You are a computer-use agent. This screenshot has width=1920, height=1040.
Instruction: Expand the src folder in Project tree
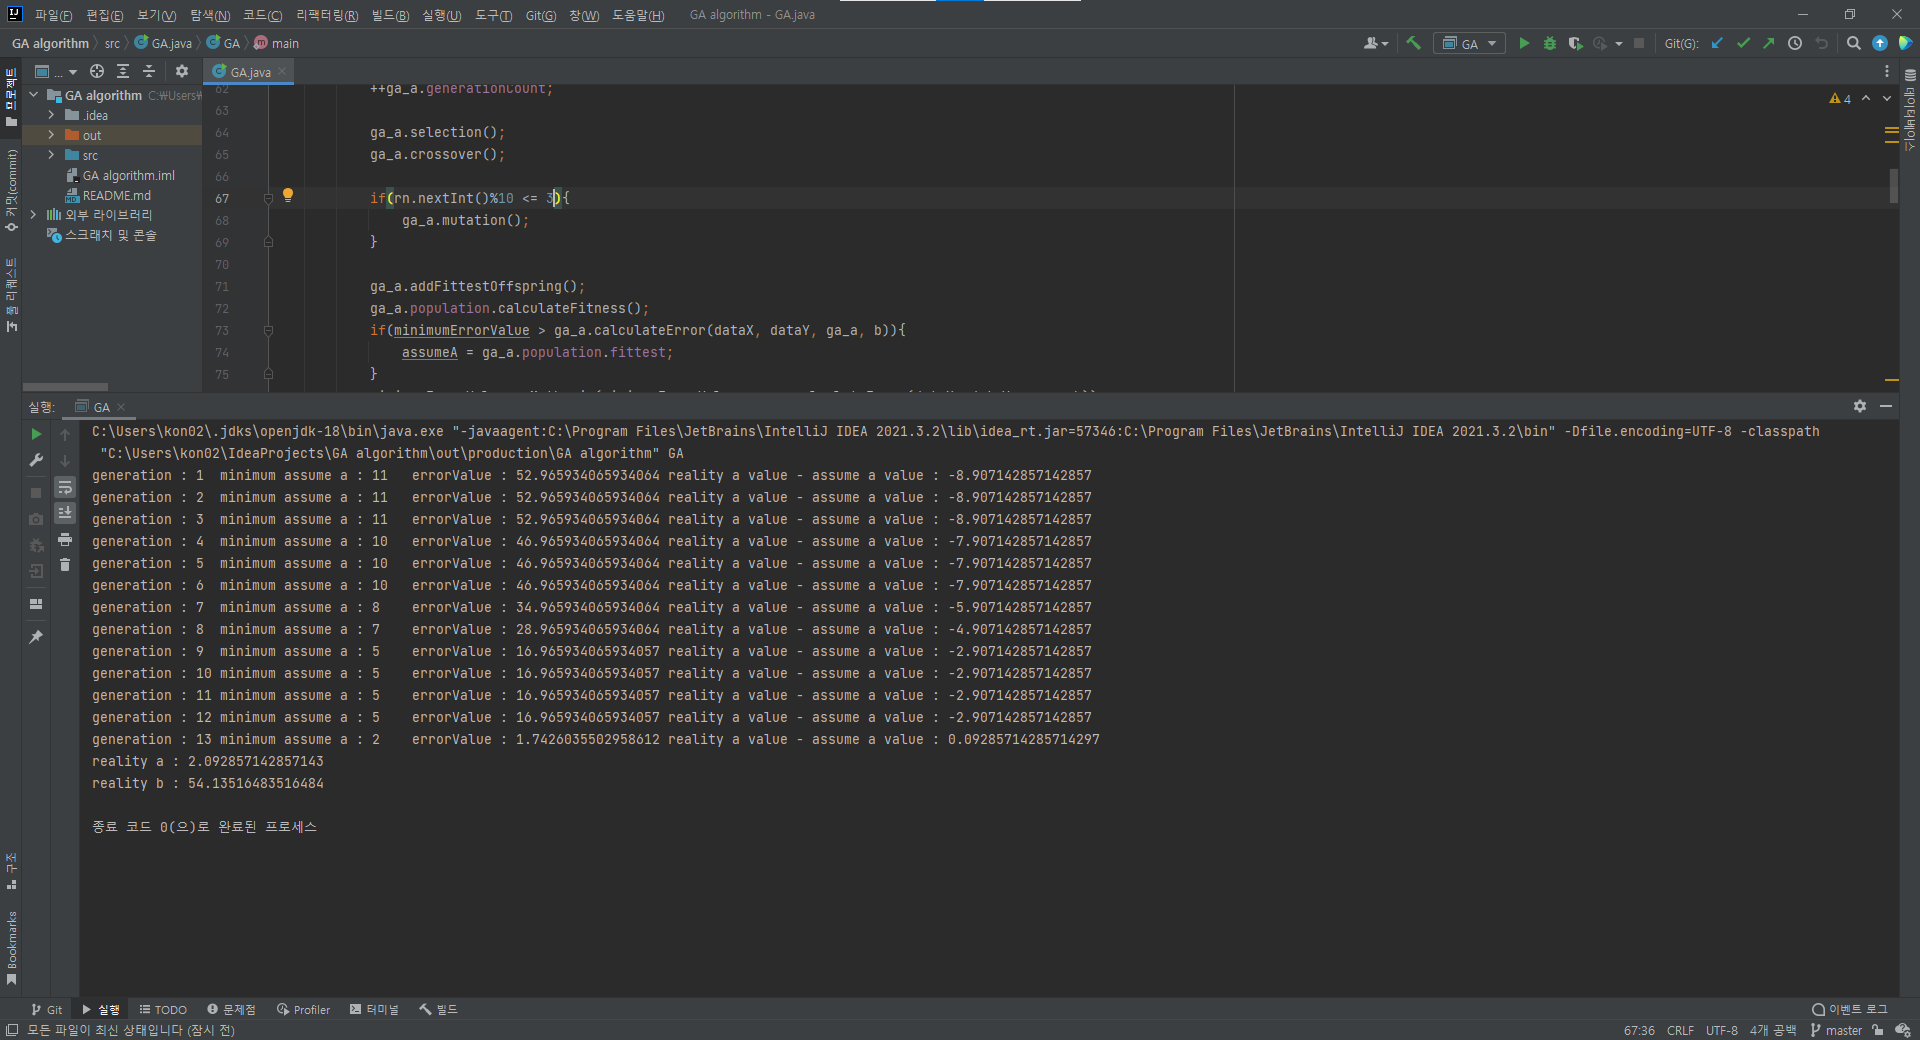coord(50,155)
